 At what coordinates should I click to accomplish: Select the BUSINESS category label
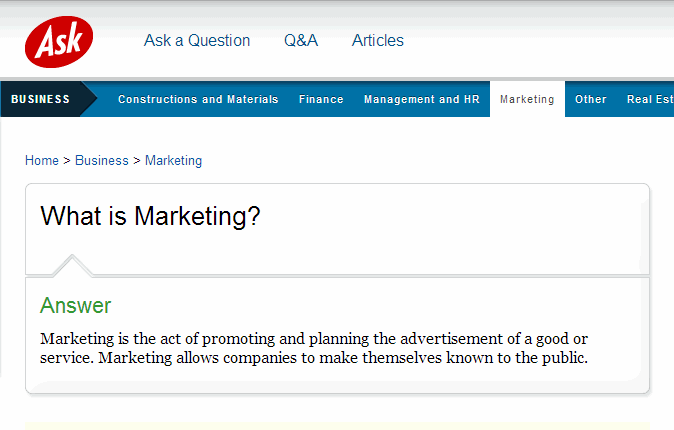[x=40, y=99]
